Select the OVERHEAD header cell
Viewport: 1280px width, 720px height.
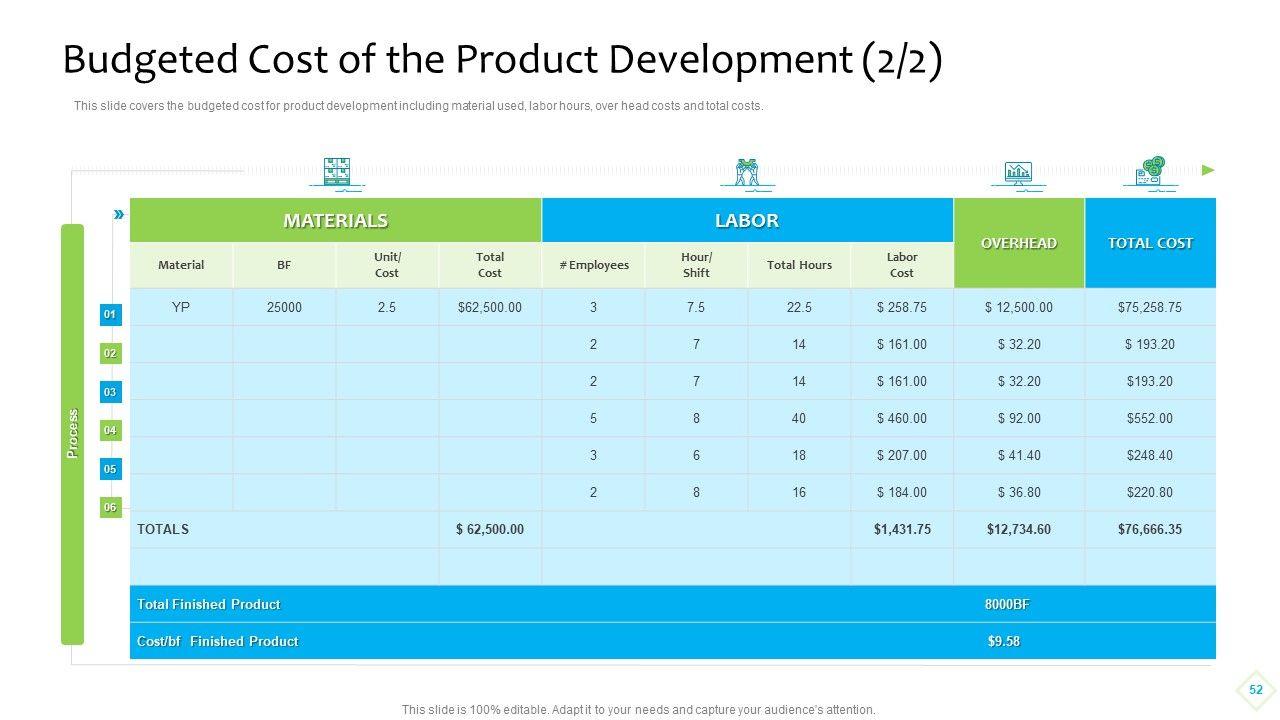[x=1019, y=243]
